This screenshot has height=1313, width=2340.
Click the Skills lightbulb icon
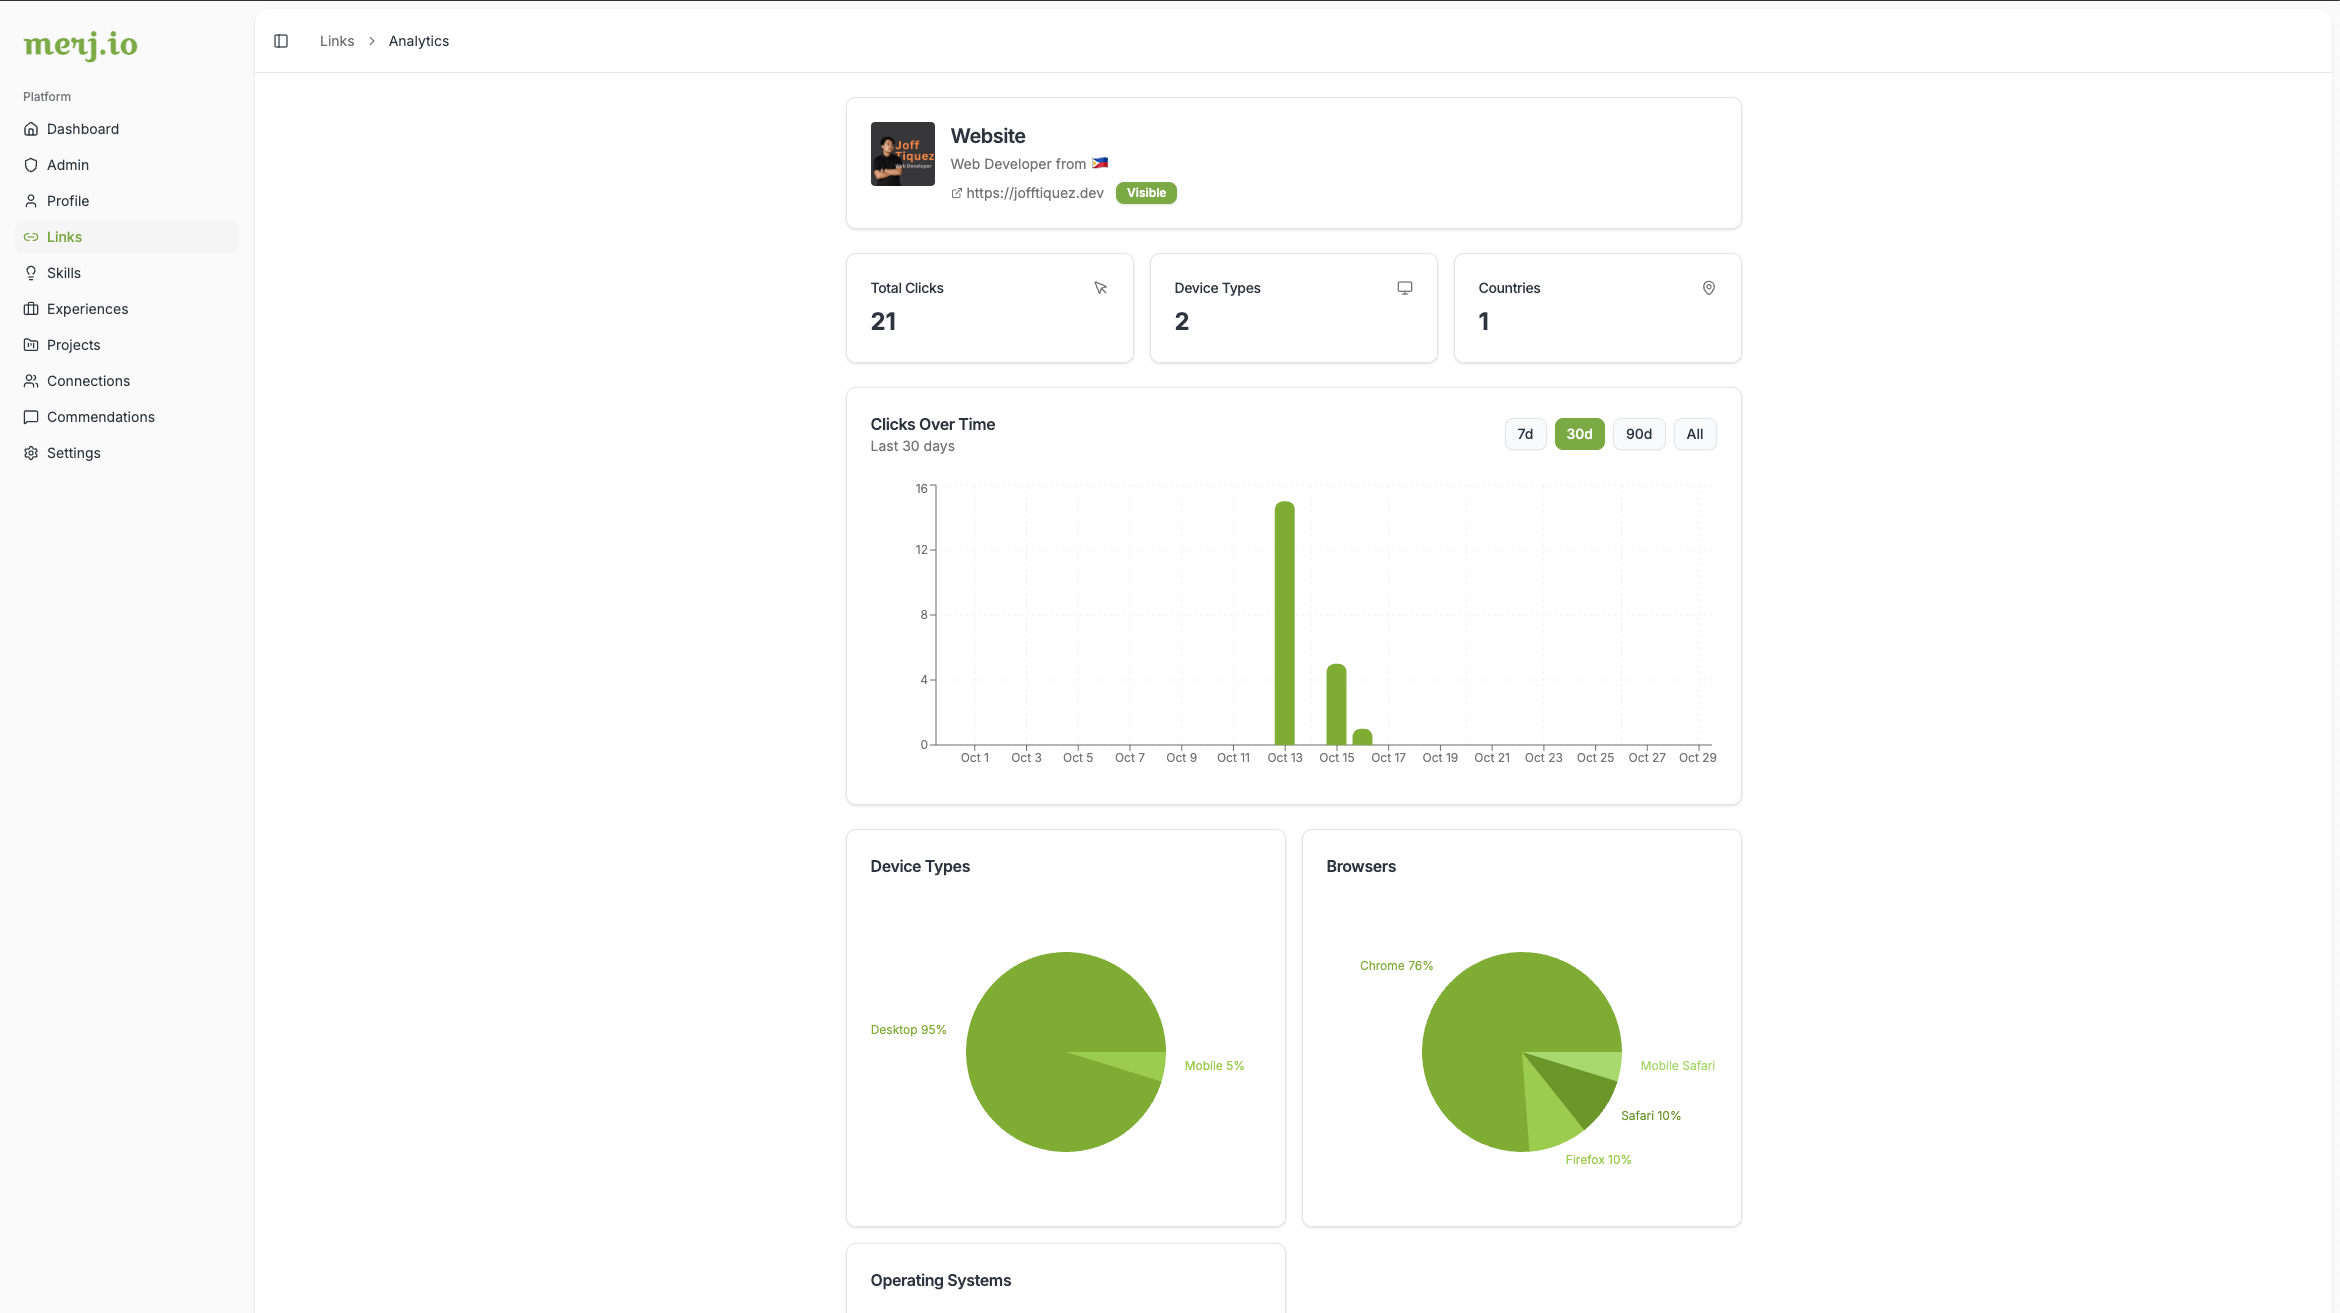(x=31, y=273)
